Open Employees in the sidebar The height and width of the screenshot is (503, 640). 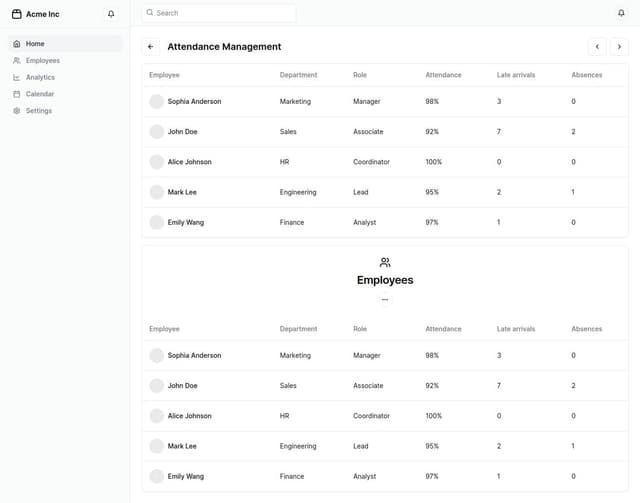[x=43, y=61]
